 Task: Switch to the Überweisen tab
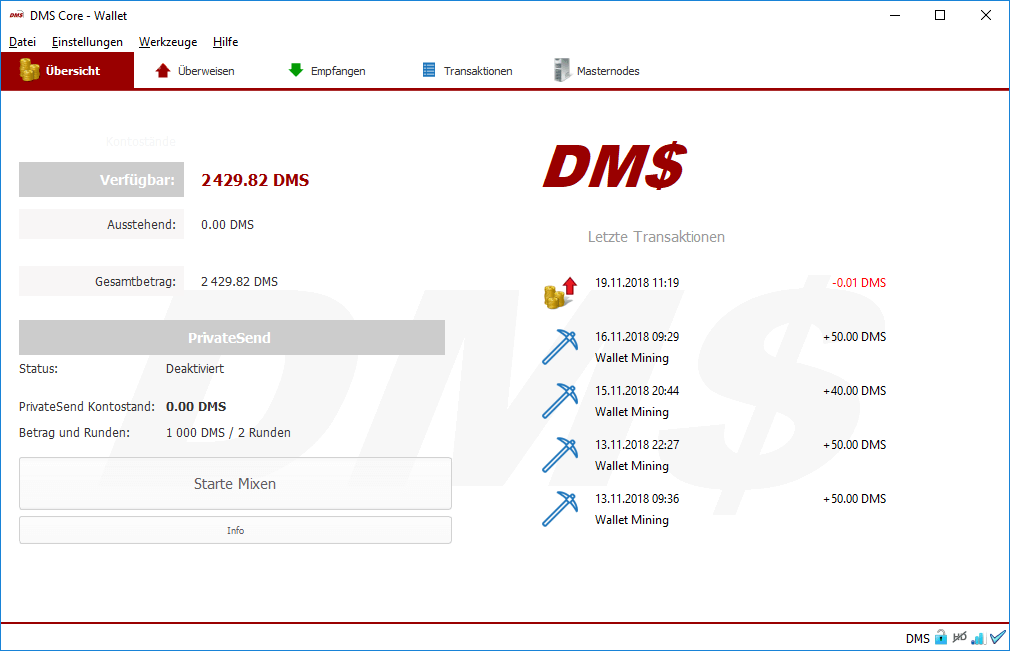coord(195,71)
